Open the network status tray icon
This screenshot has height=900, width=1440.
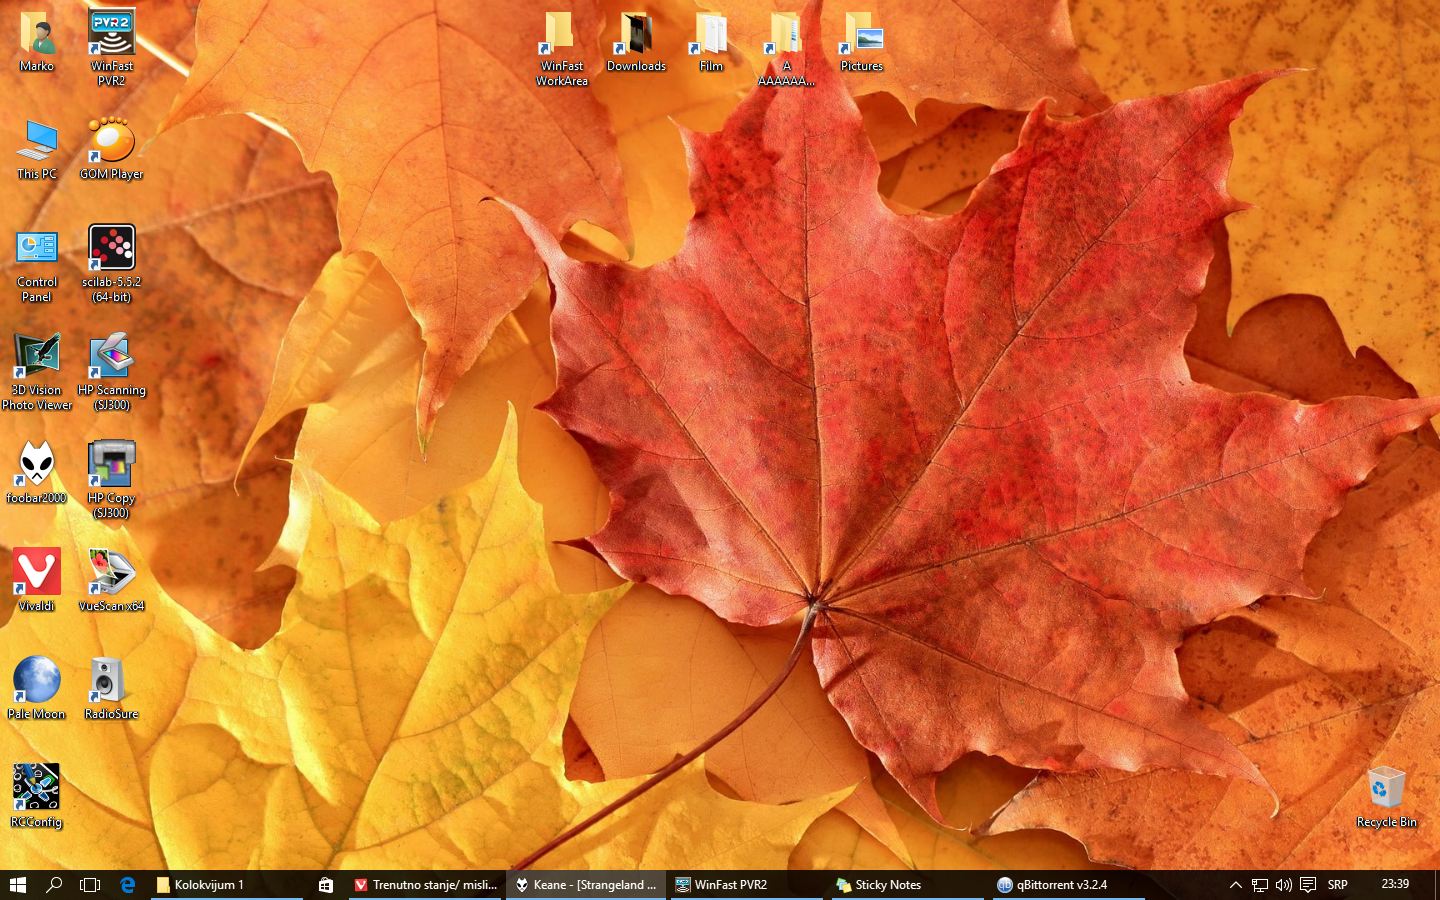pyautogui.click(x=1260, y=885)
